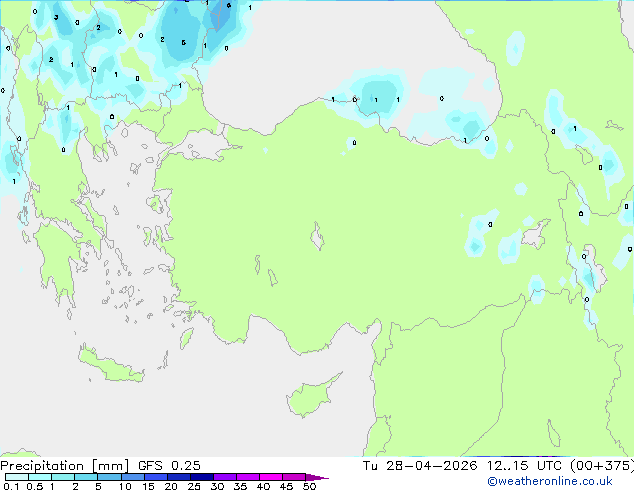The height and width of the screenshot is (490, 634).
Task: Pick the 40–45 mm magenta swatch
Action: pos(271,477)
